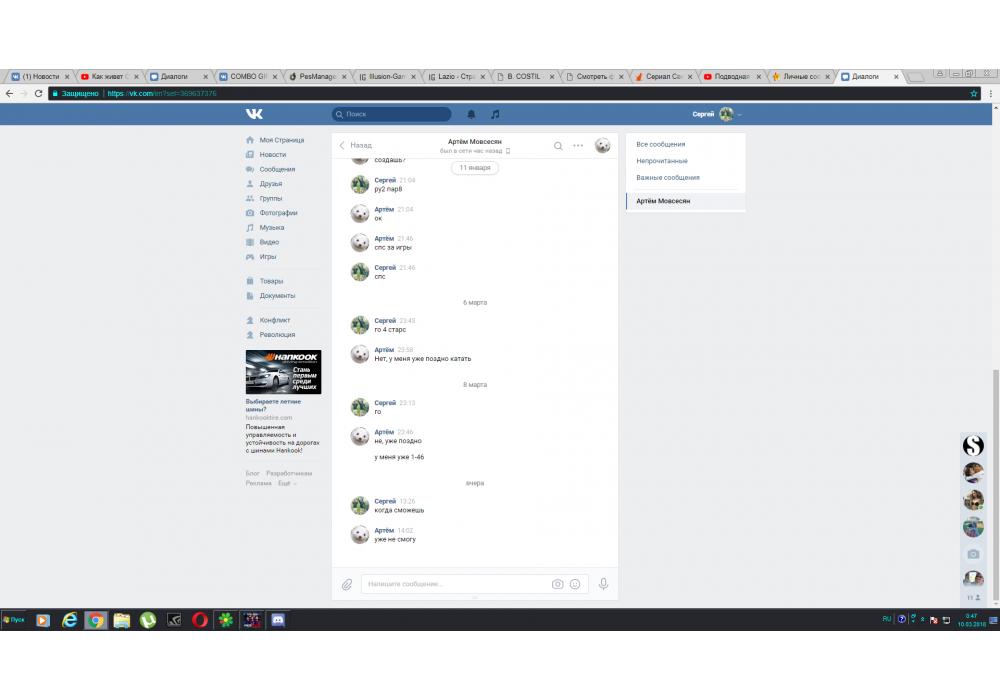Search within conversation using magnifier icon
Image resolution: width=1000 pixels, height=700 pixels.
pyautogui.click(x=558, y=146)
